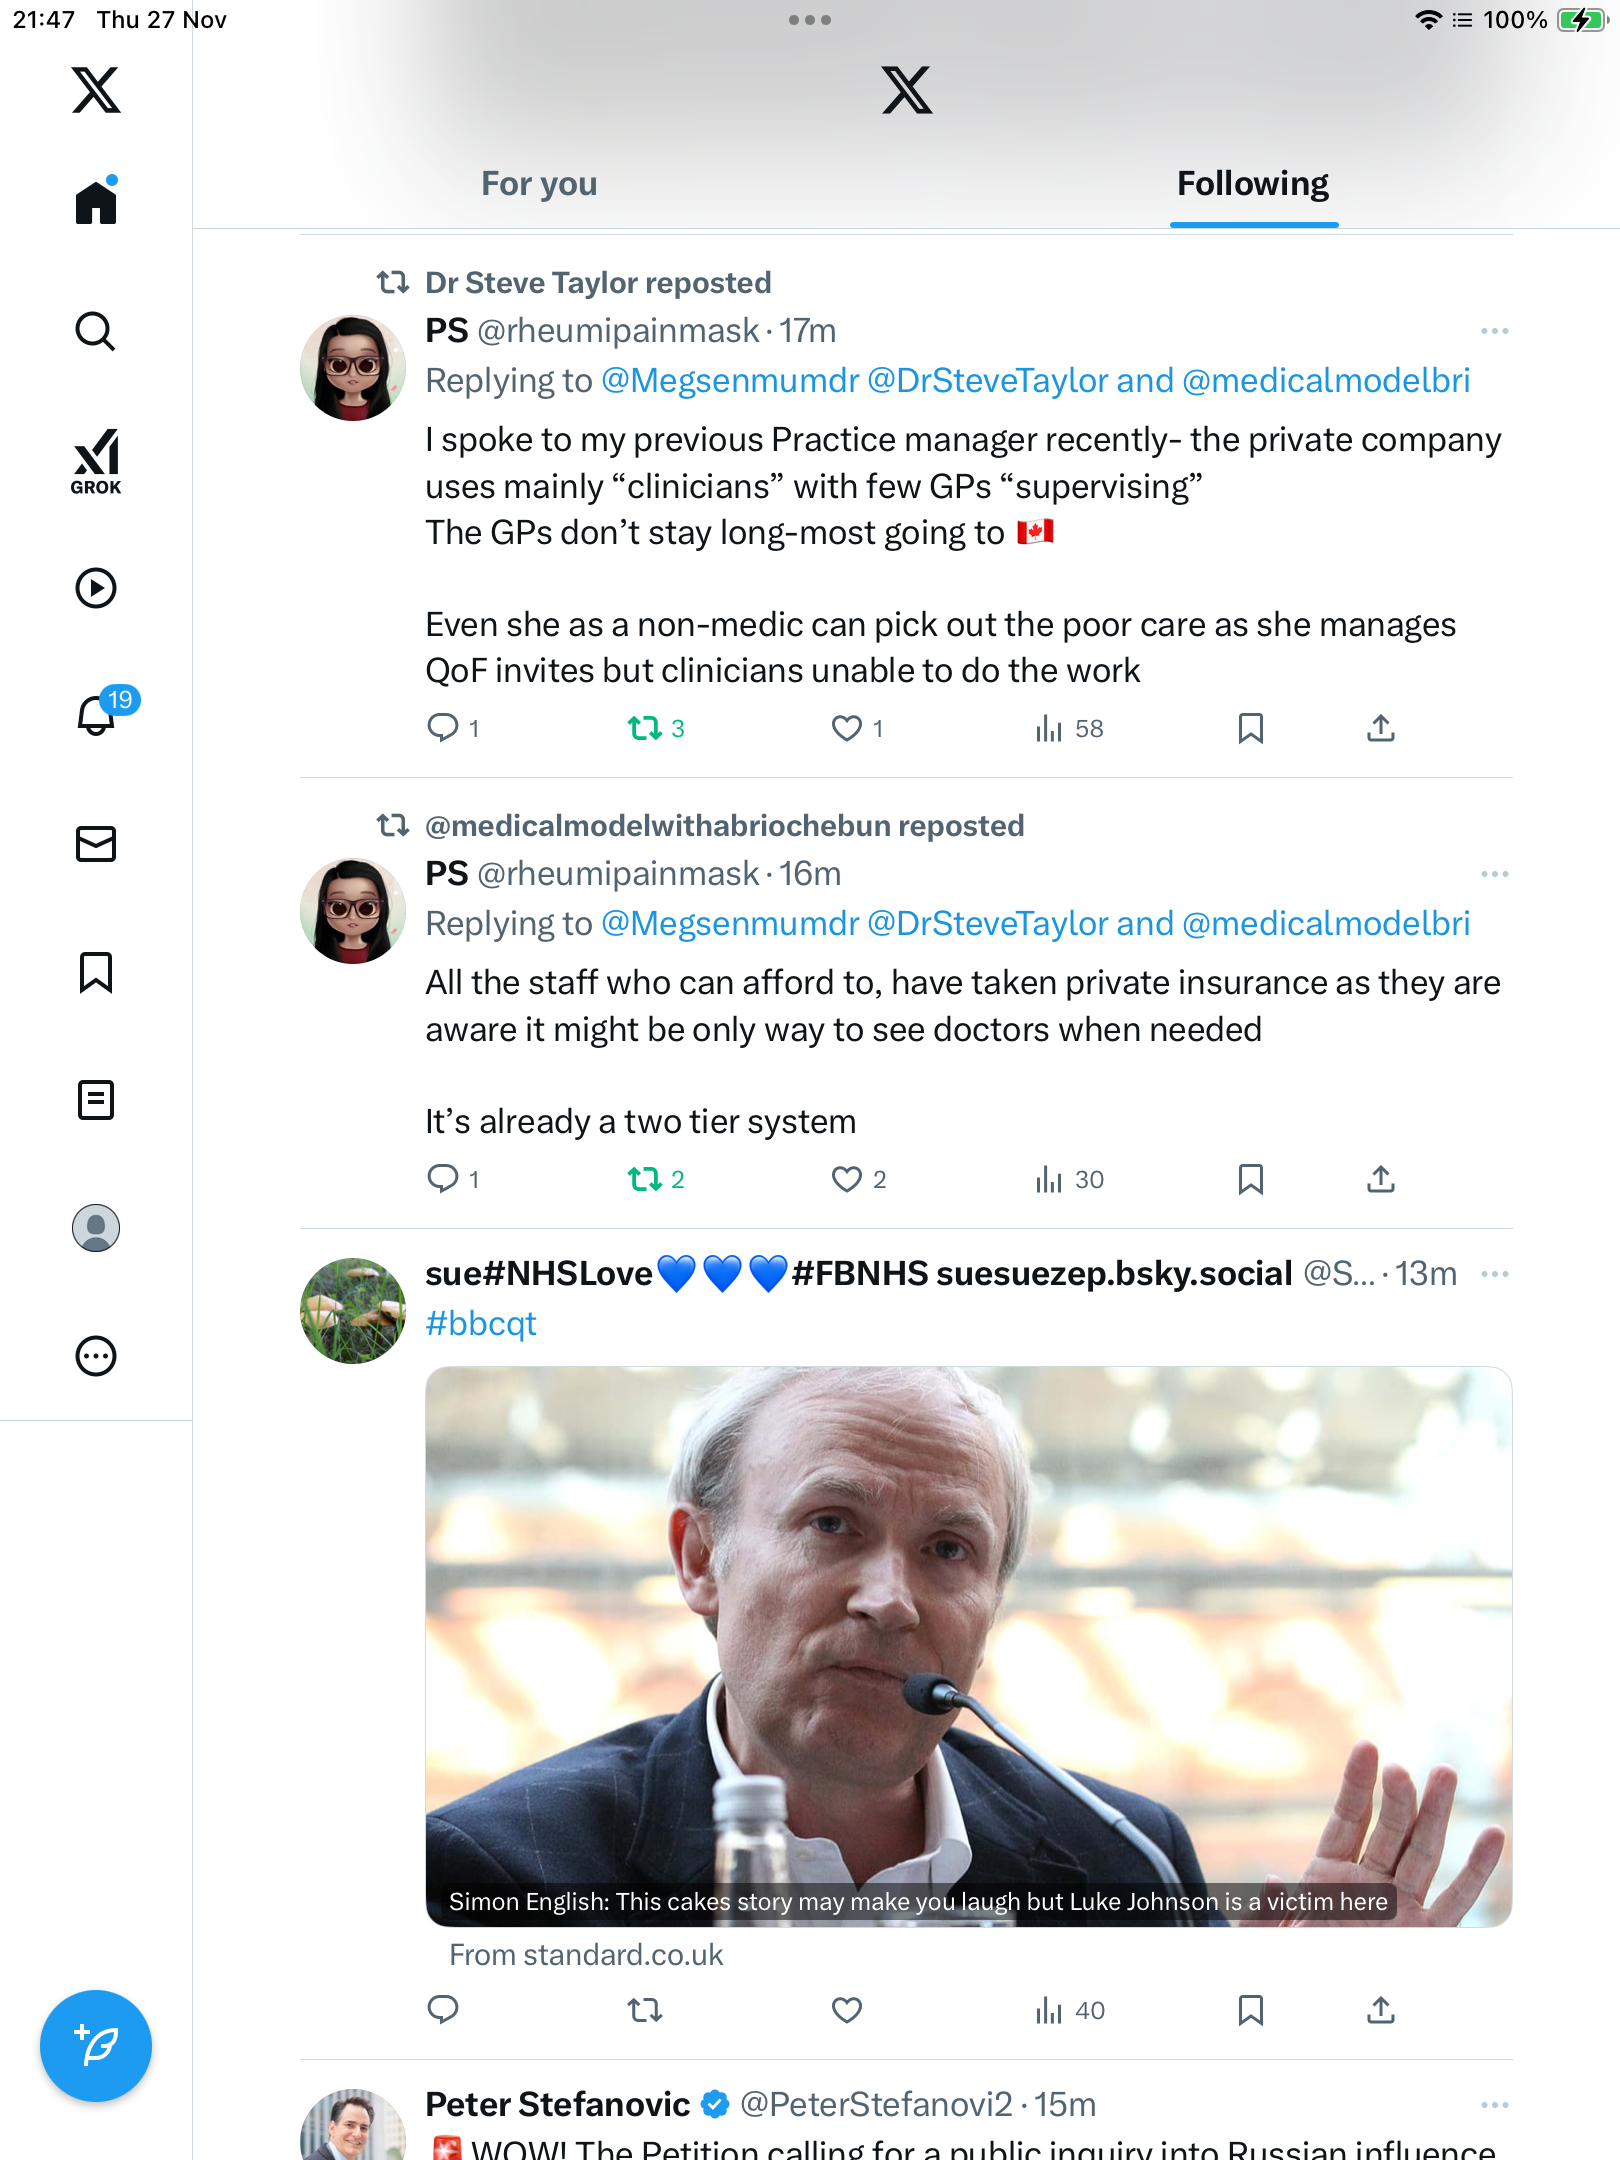
Task: Open the search page in sidebar
Action: pyautogui.click(x=96, y=331)
